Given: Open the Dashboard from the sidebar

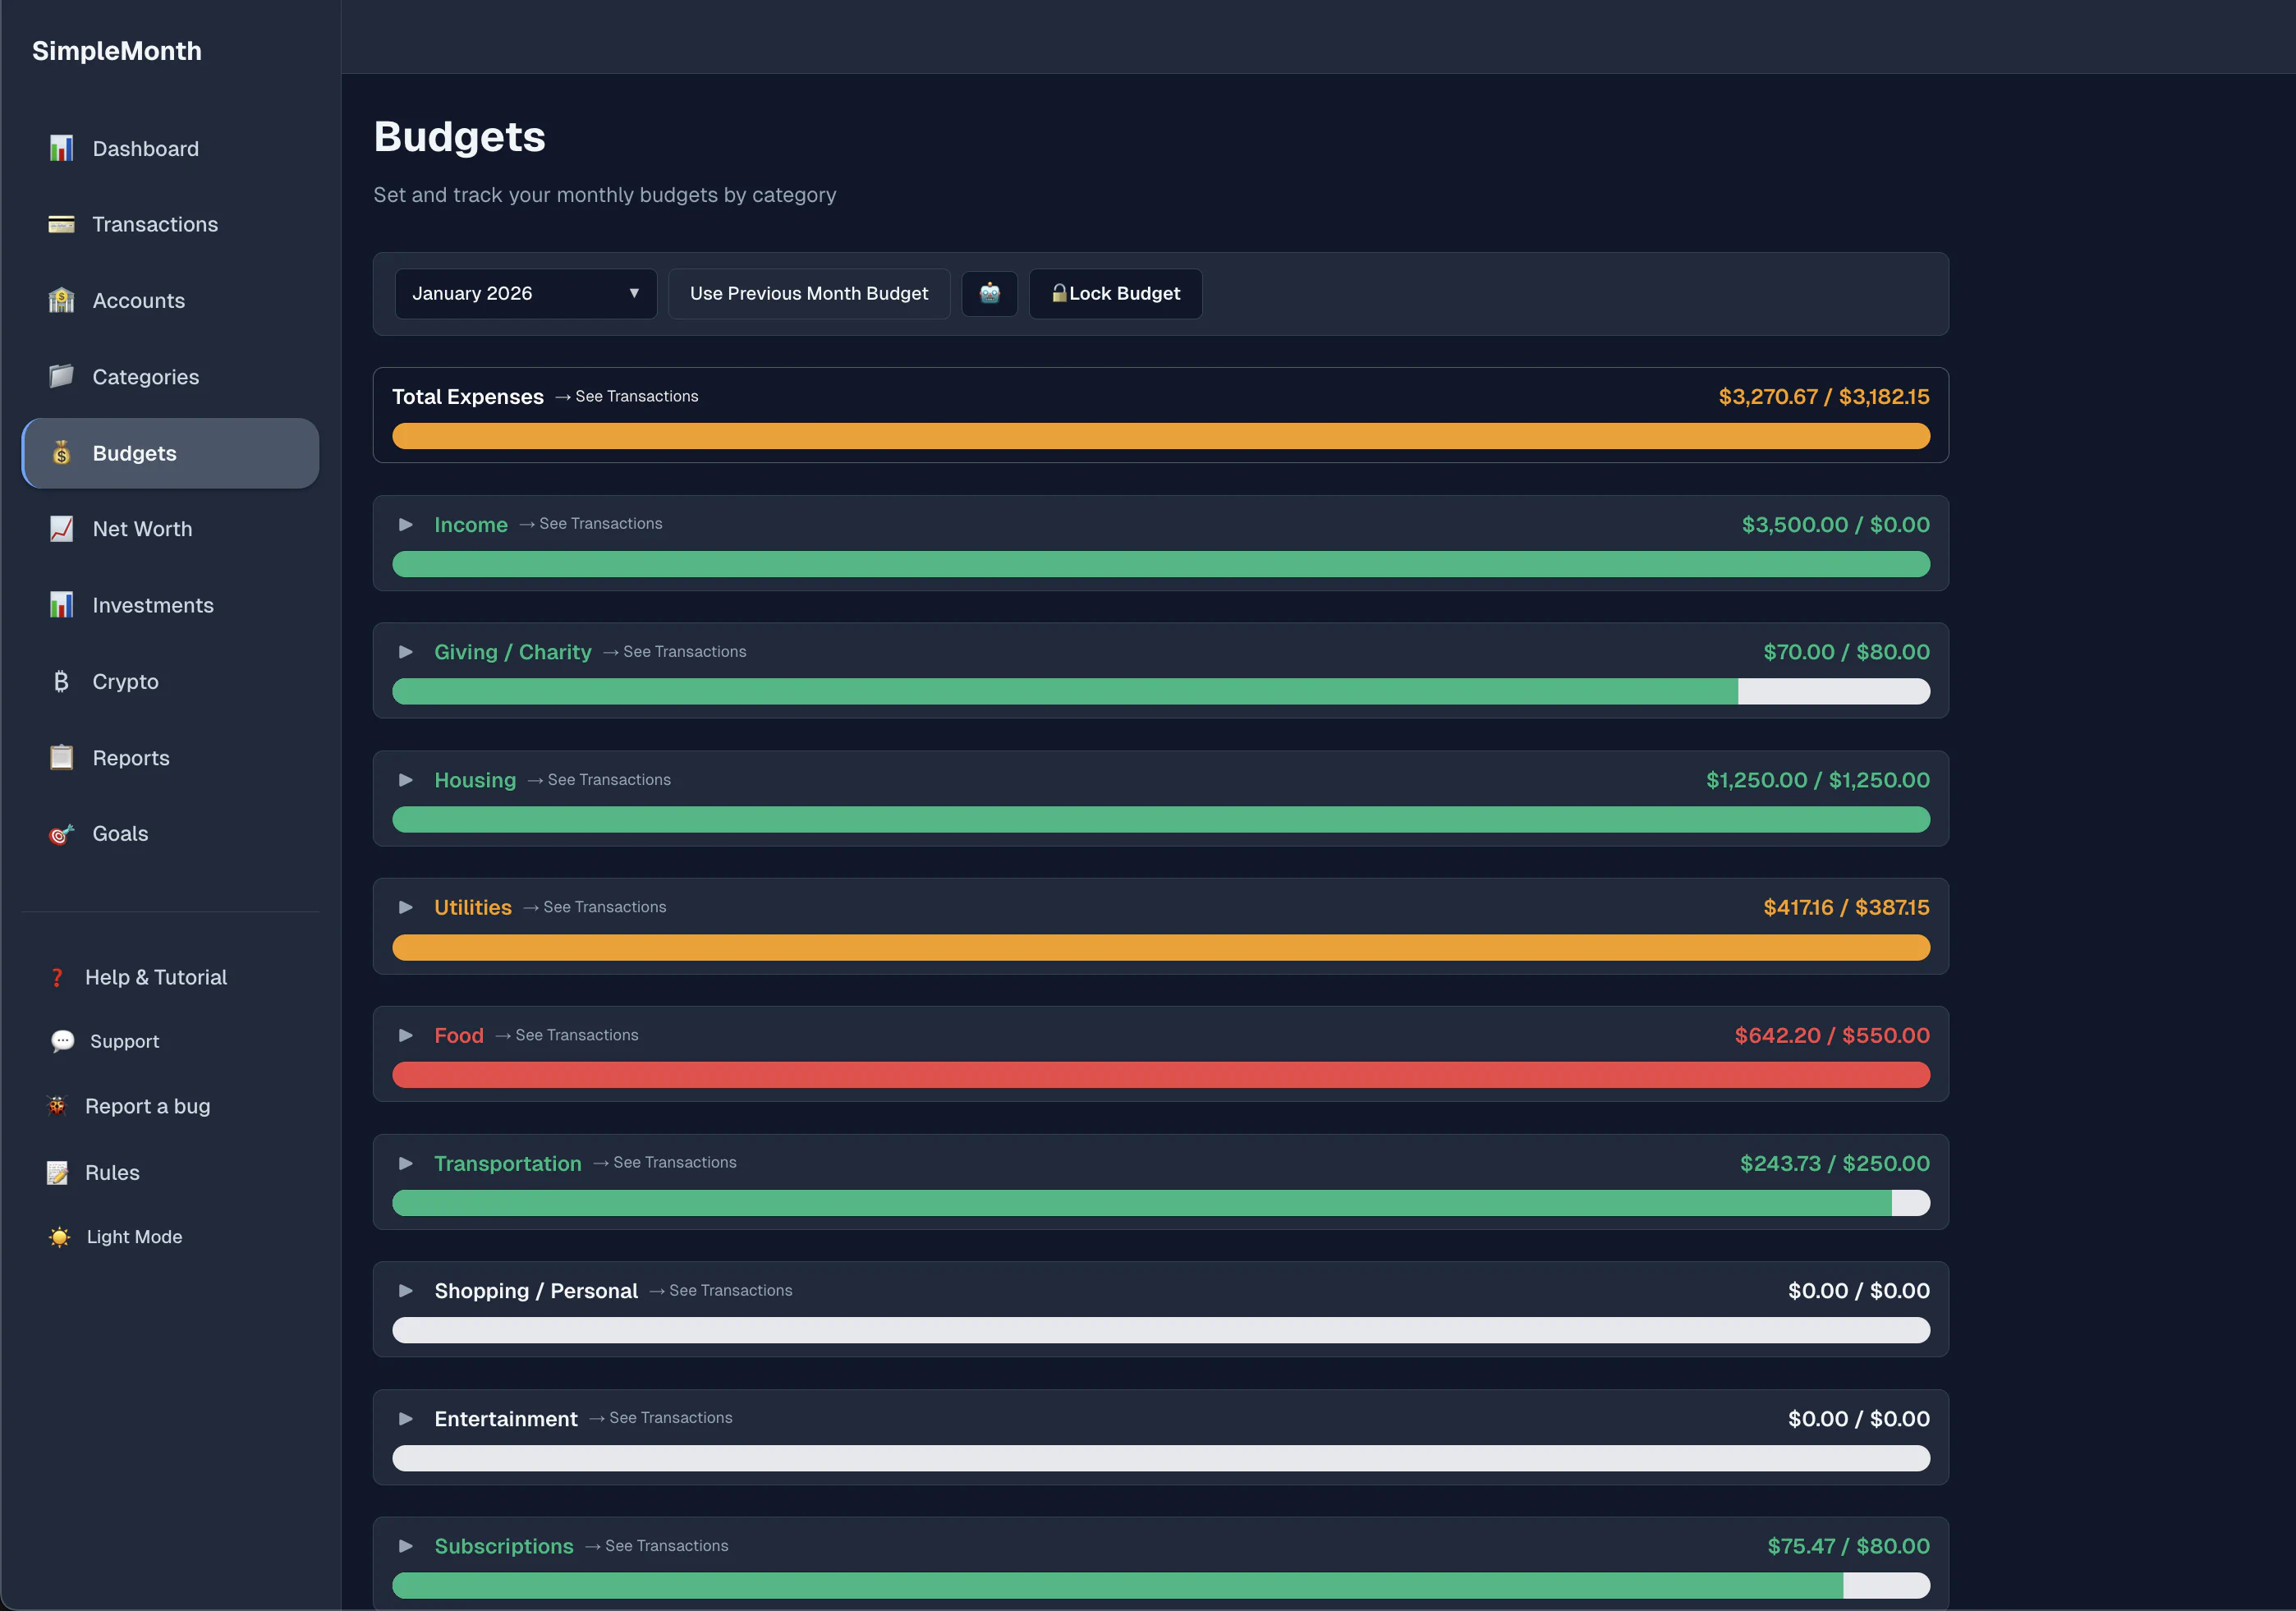Looking at the screenshot, I should (x=145, y=148).
